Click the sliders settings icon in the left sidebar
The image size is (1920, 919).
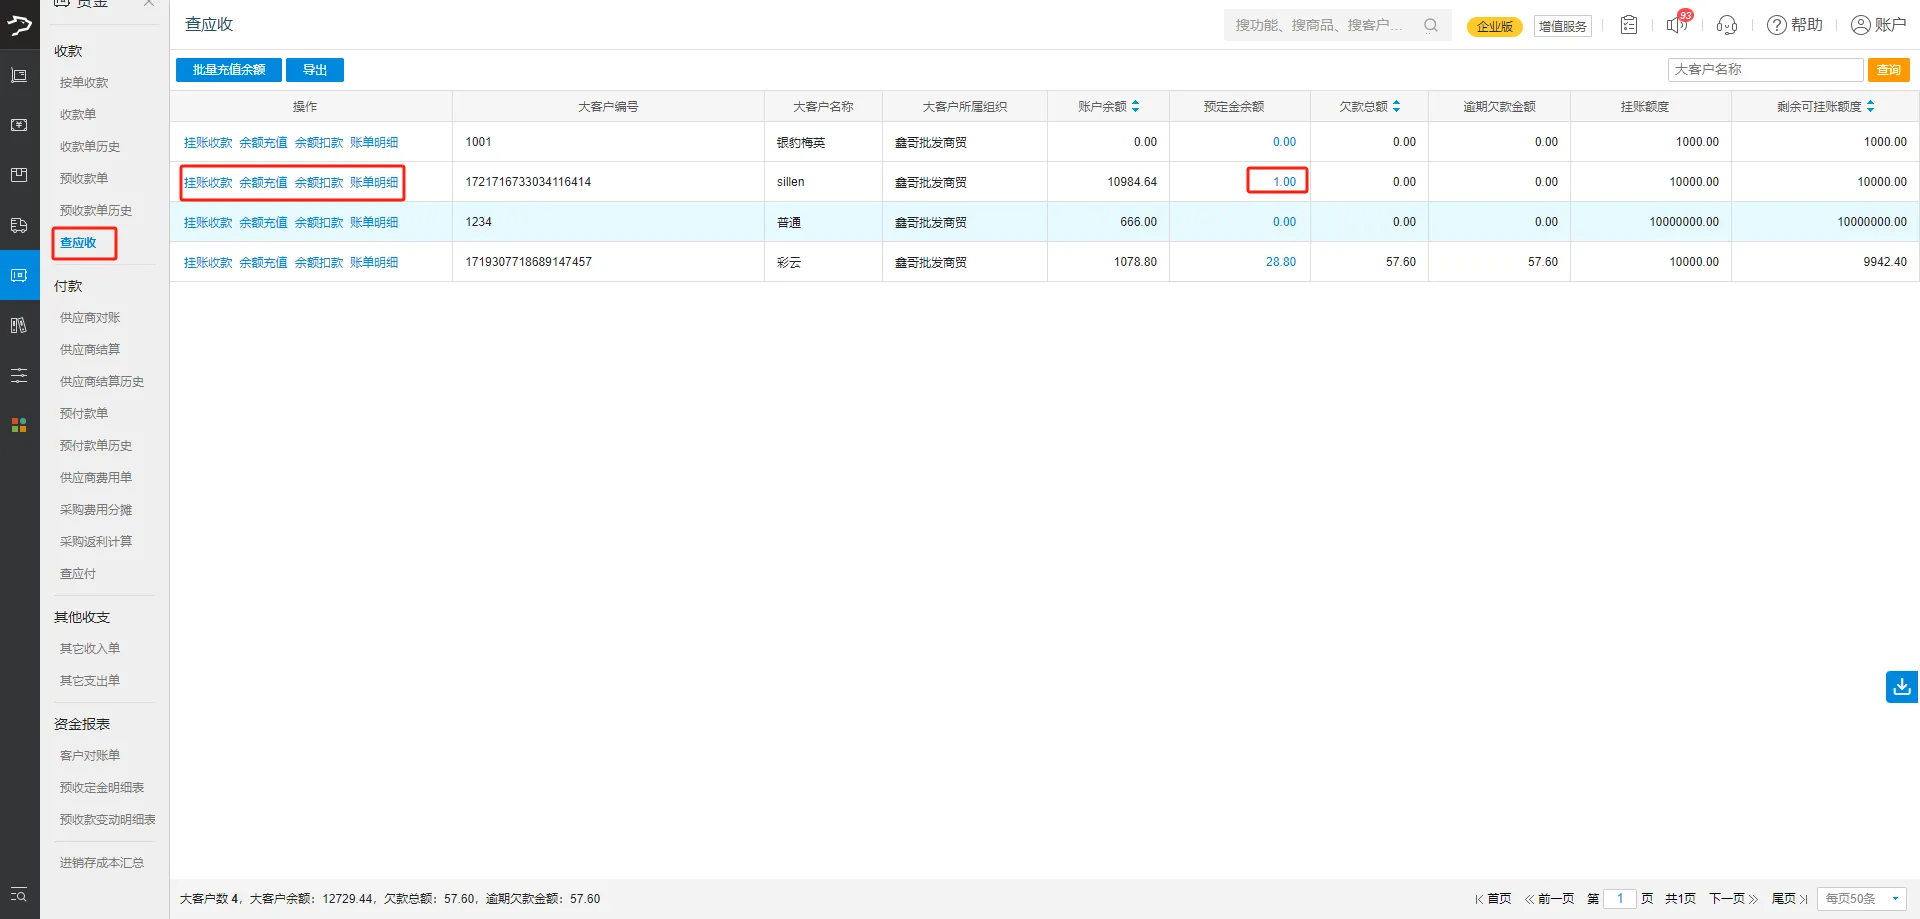(19, 376)
